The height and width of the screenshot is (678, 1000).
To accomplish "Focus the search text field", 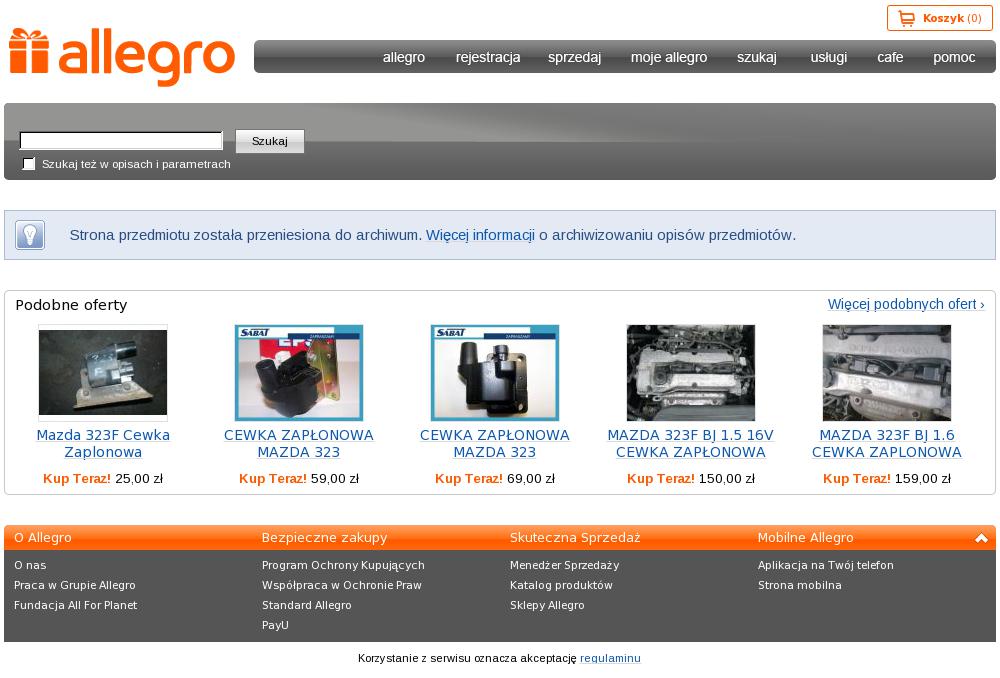I will pyautogui.click(x=121, y=140).
